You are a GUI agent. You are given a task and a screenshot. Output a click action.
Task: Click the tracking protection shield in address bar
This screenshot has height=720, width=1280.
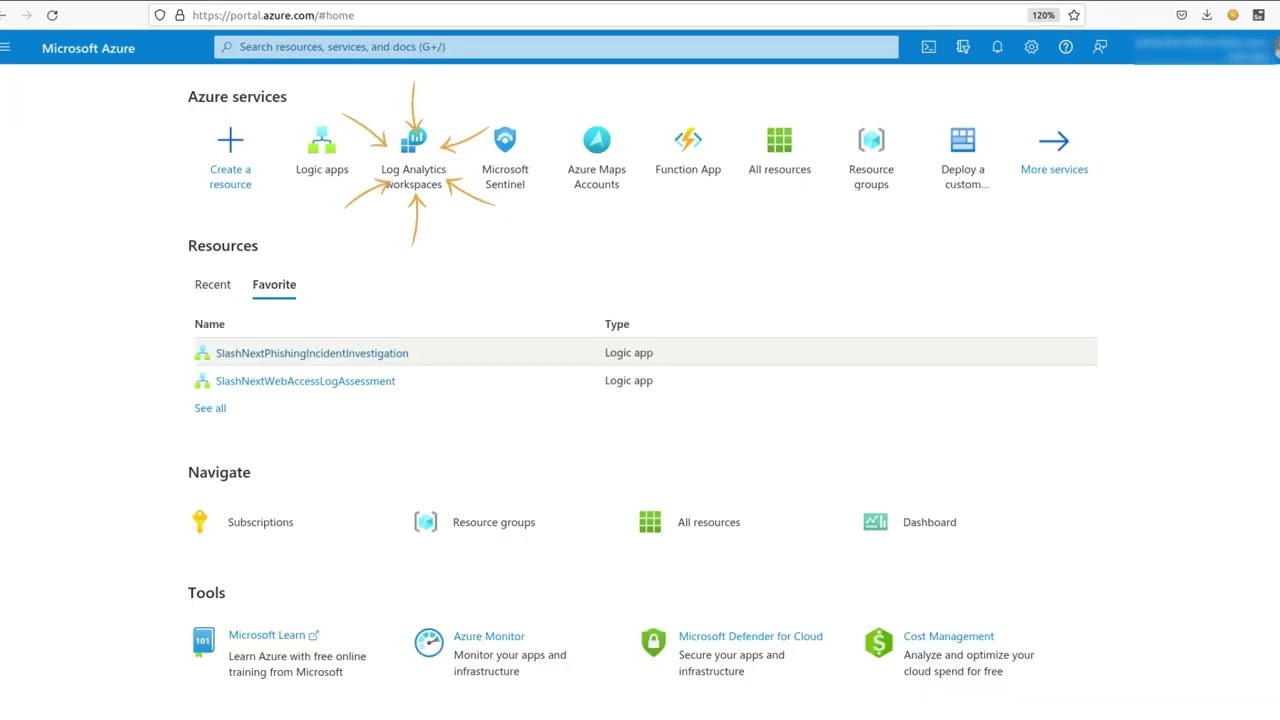[160, 15]
